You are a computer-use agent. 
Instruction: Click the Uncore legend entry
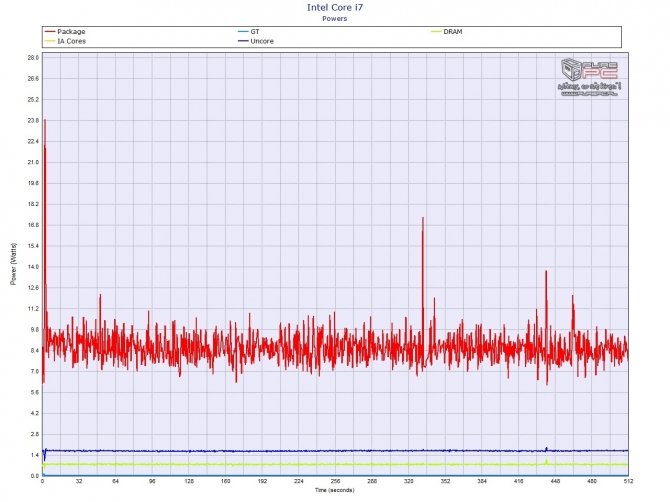[x=256, y=41]
